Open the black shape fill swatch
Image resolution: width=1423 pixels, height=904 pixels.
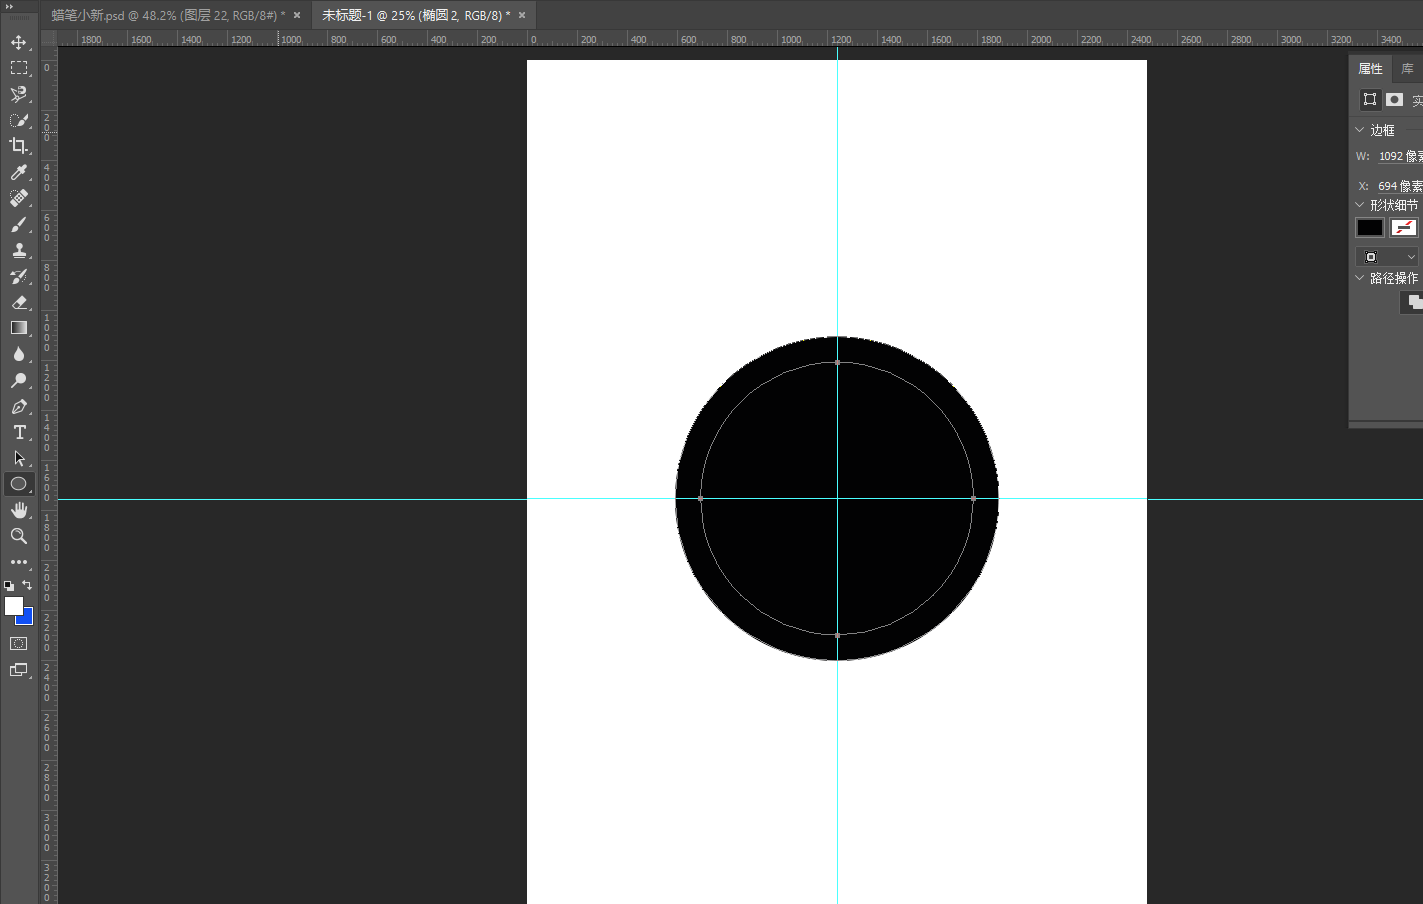[1370, 228]
